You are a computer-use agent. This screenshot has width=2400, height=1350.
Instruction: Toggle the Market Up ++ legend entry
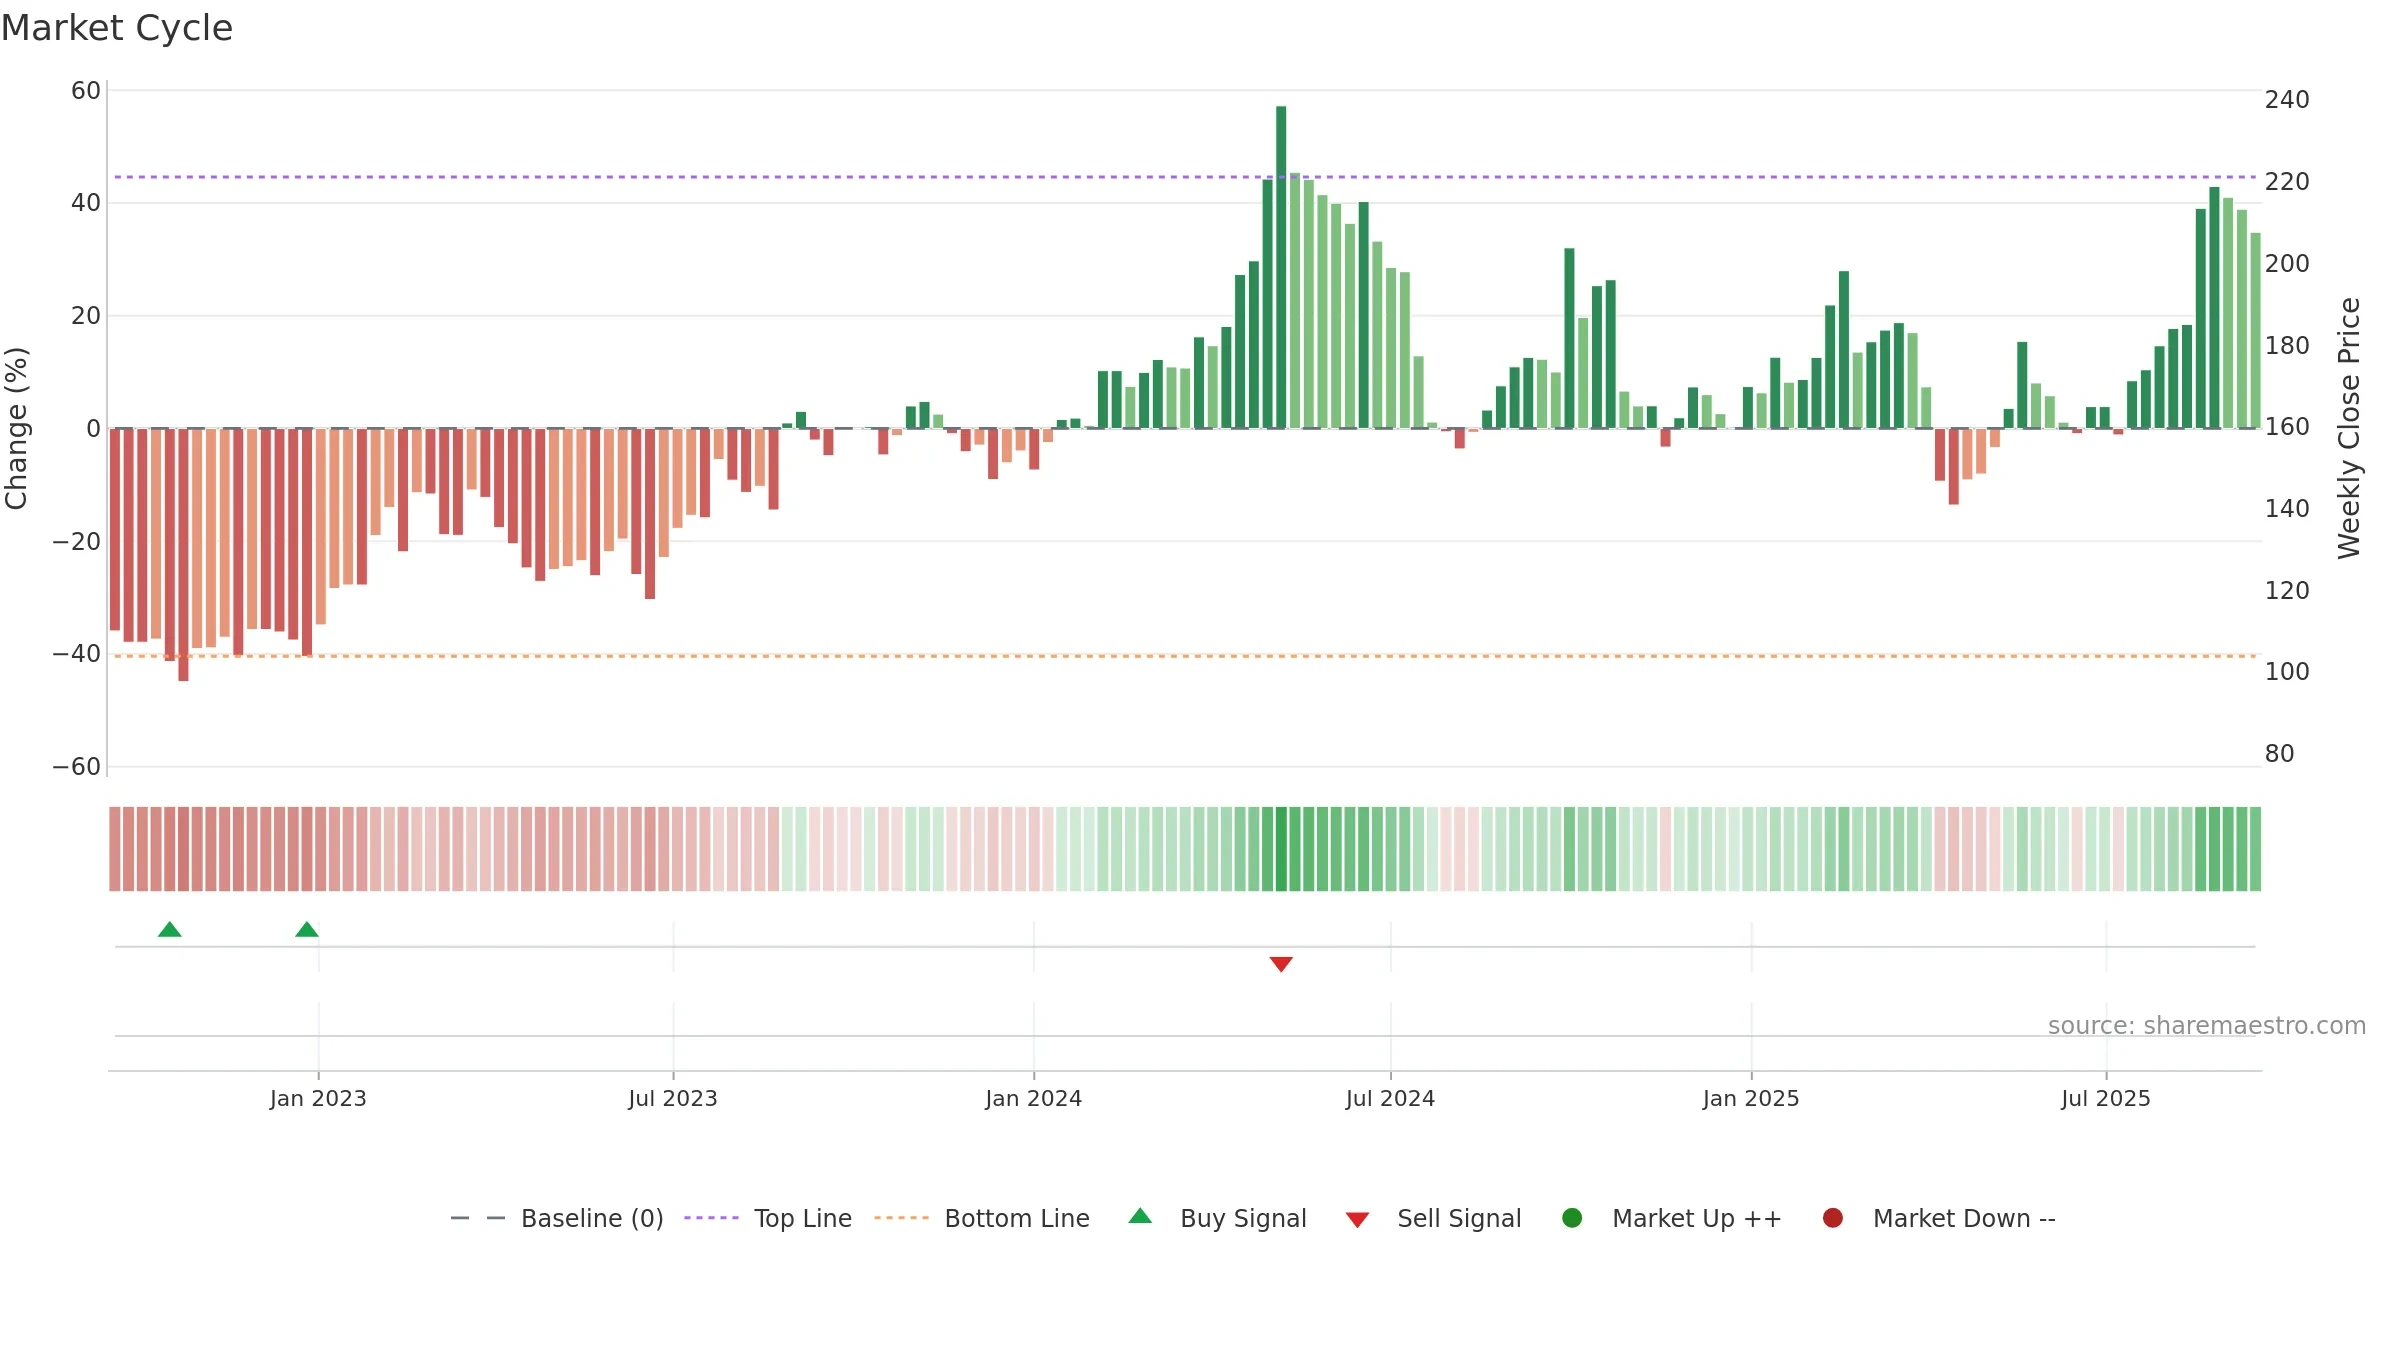[1672, 1218]
